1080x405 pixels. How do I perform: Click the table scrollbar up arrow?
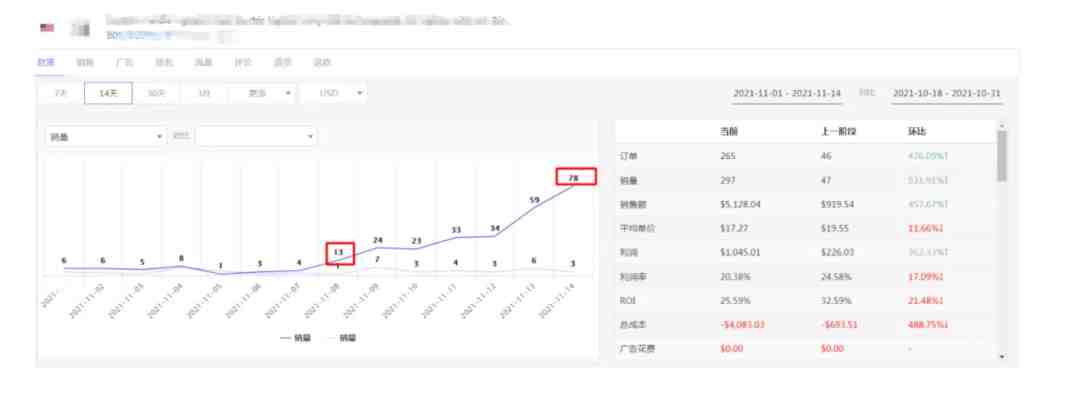[x=1001, y=126]
